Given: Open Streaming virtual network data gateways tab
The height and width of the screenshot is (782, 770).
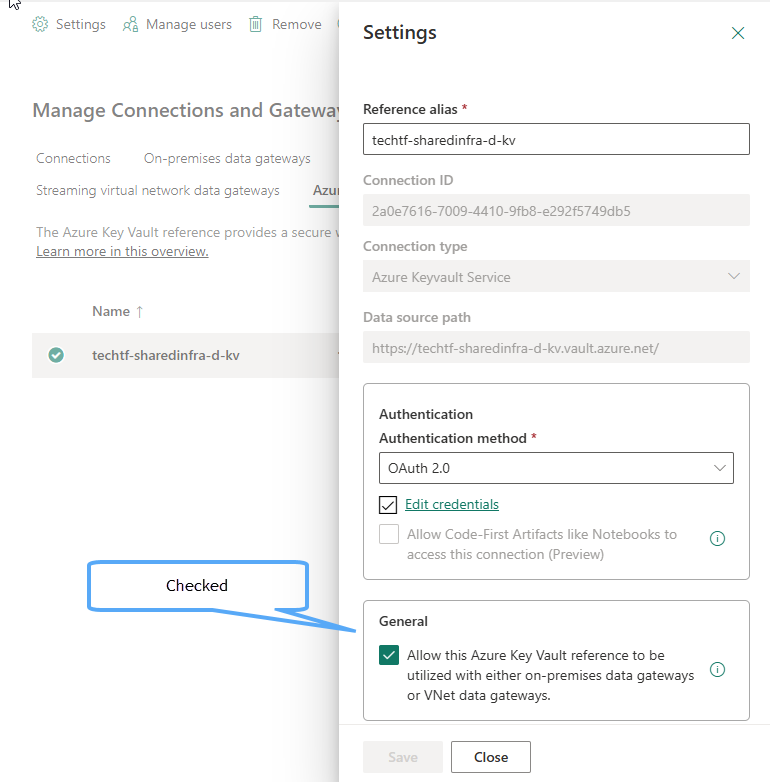Looking at the screenshot, I should click(158, 191).
